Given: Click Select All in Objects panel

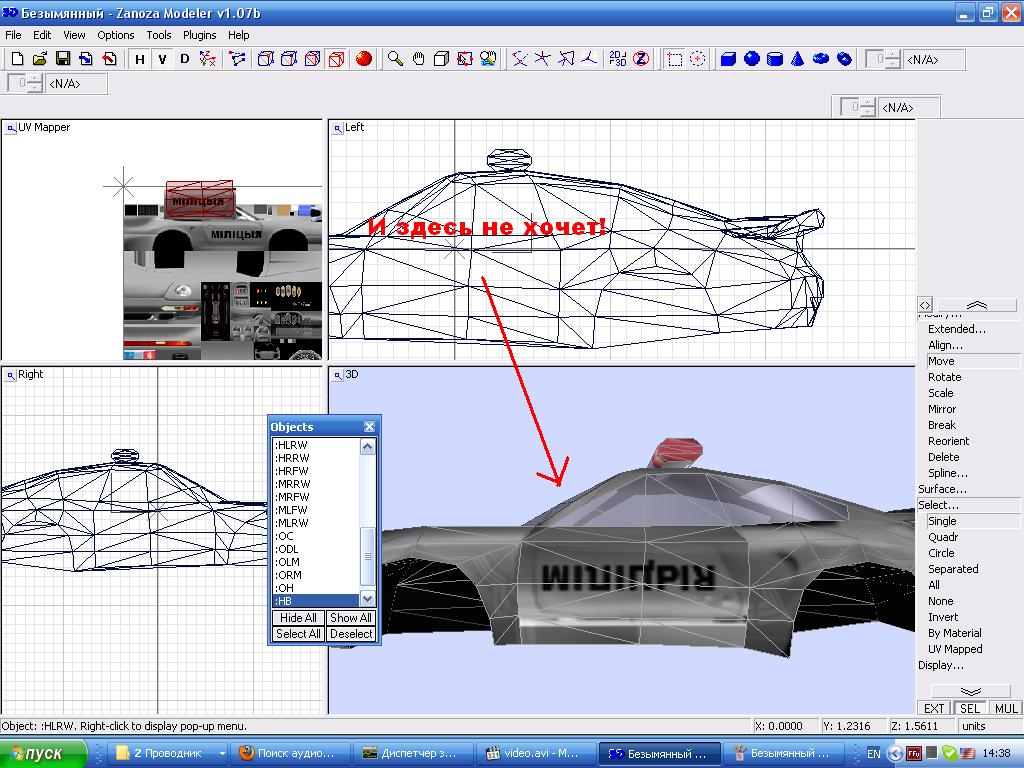Looking at the screenshot, I should 298,634.
